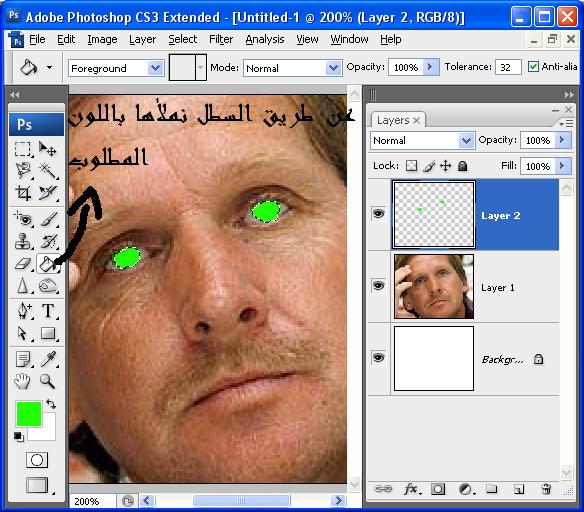Select the Magic Wand tool
Viewport: 584px width, 512px height.
(48, 171)
